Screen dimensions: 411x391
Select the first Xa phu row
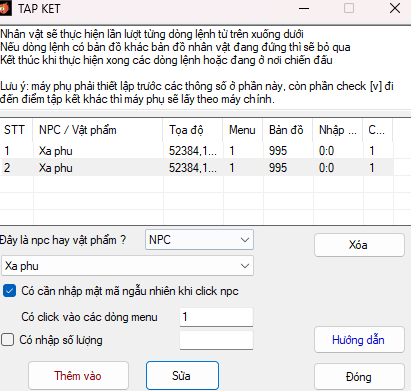point(197,151)
